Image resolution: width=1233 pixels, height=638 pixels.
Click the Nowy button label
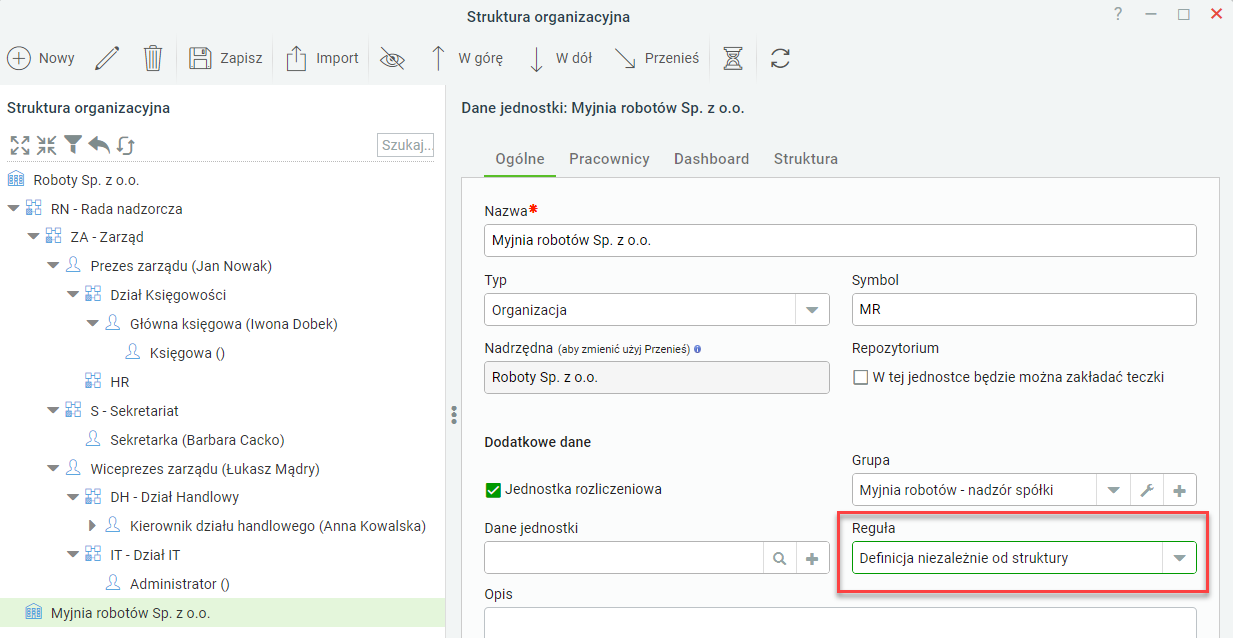click(57, 58)
